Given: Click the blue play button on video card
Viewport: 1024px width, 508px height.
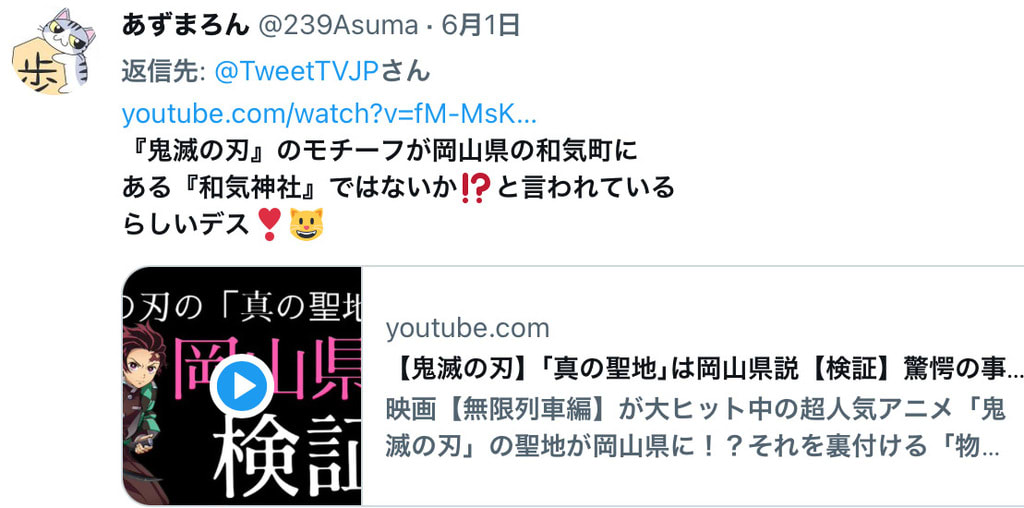Looking at the screenshot, I should pyautogui.click(x=242, y=386).
